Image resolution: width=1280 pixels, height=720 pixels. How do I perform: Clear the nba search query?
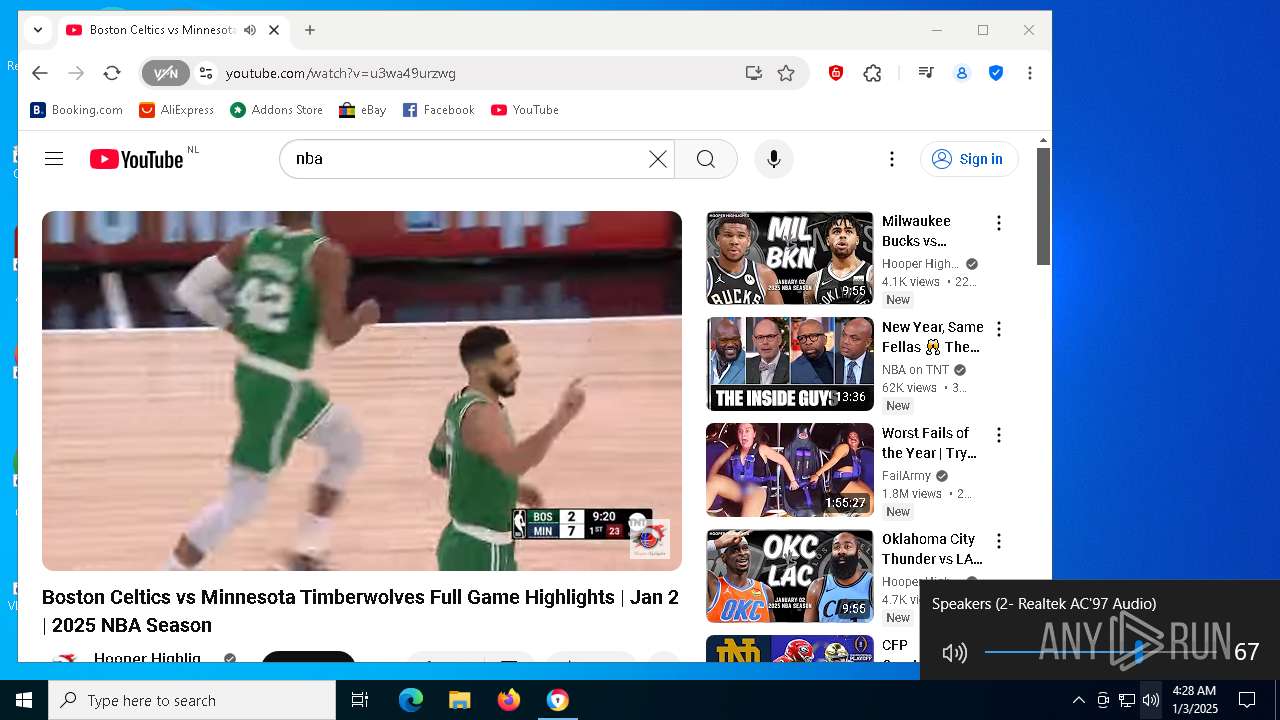point(657,159)
